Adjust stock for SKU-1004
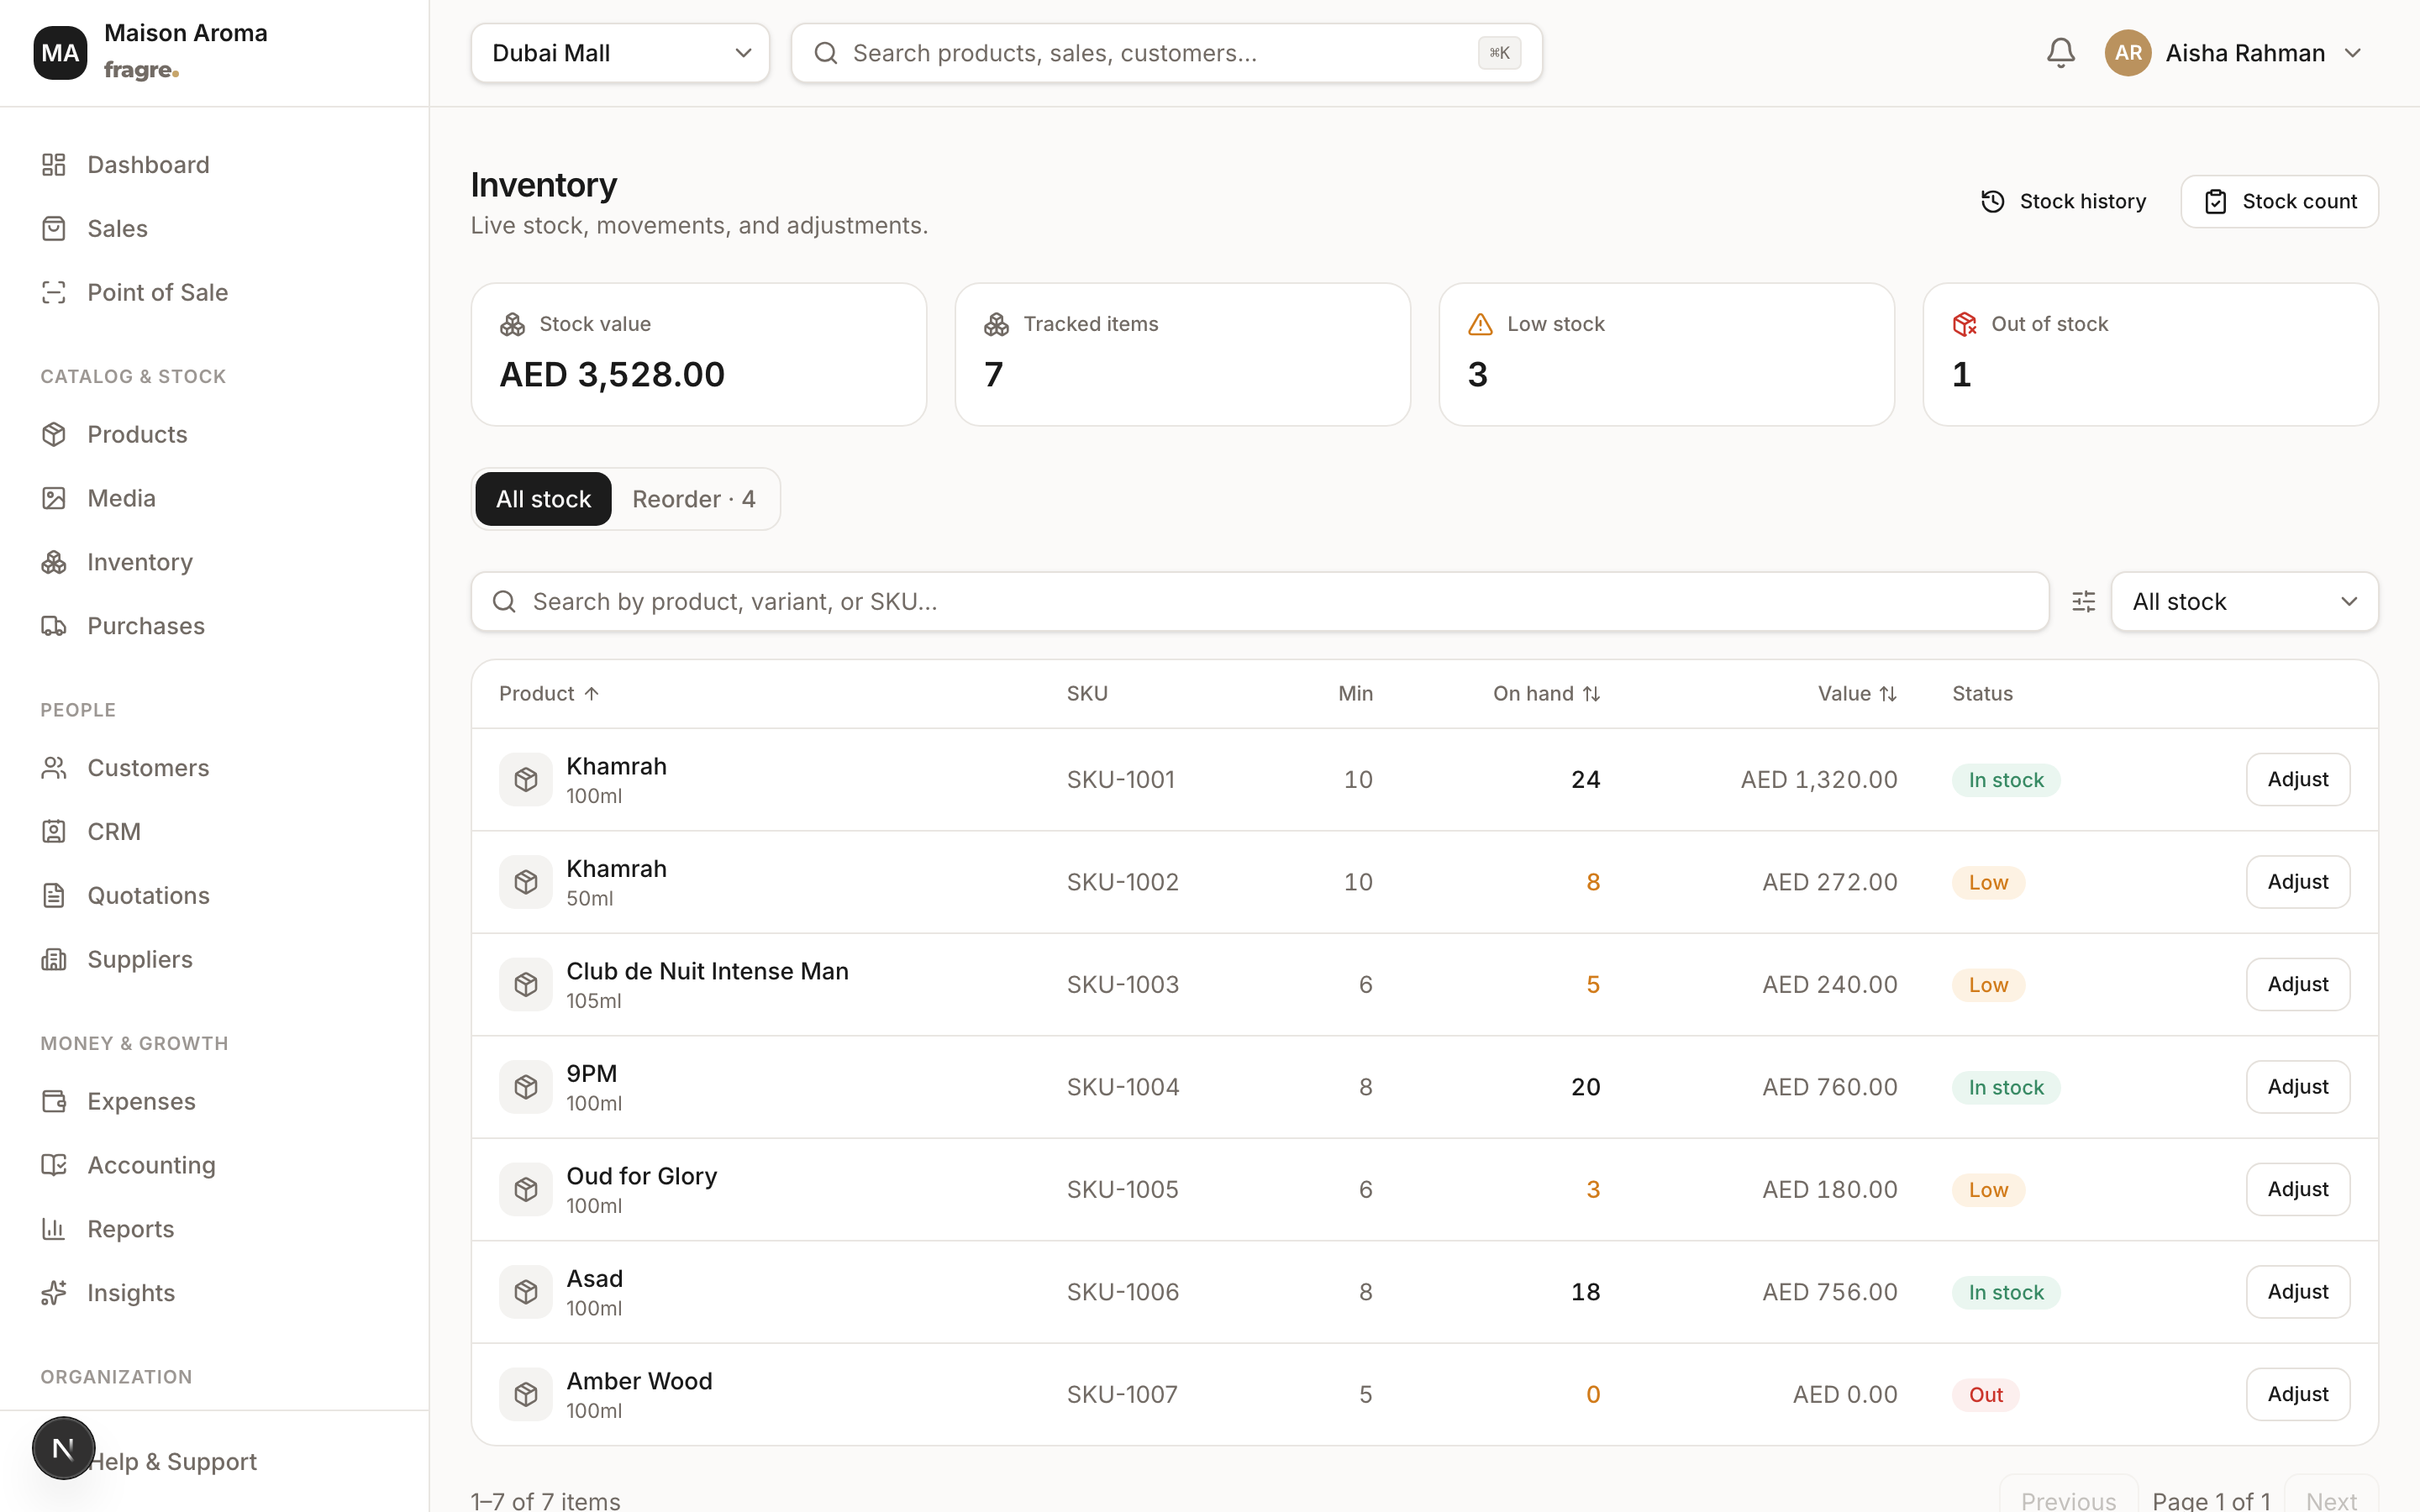This screenshot has width=2420, height=1512. (2297, 1087)
